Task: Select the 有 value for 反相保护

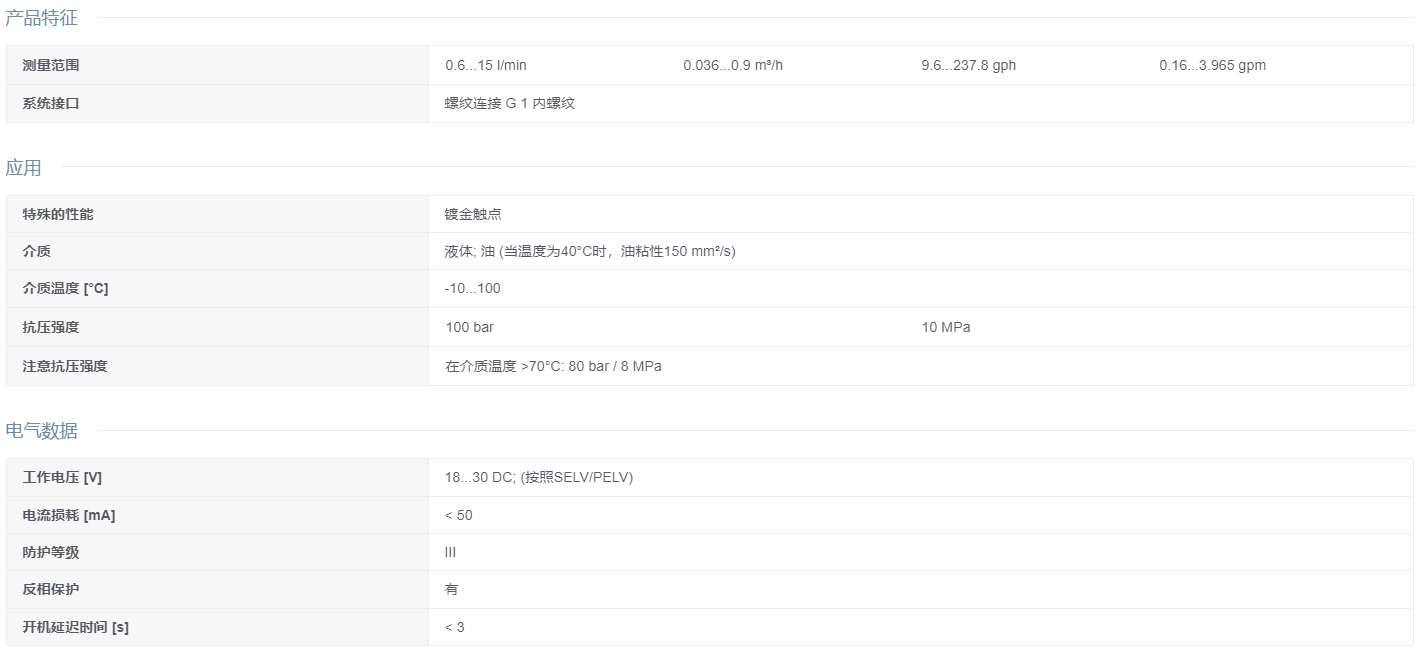Action: [452, 589]
